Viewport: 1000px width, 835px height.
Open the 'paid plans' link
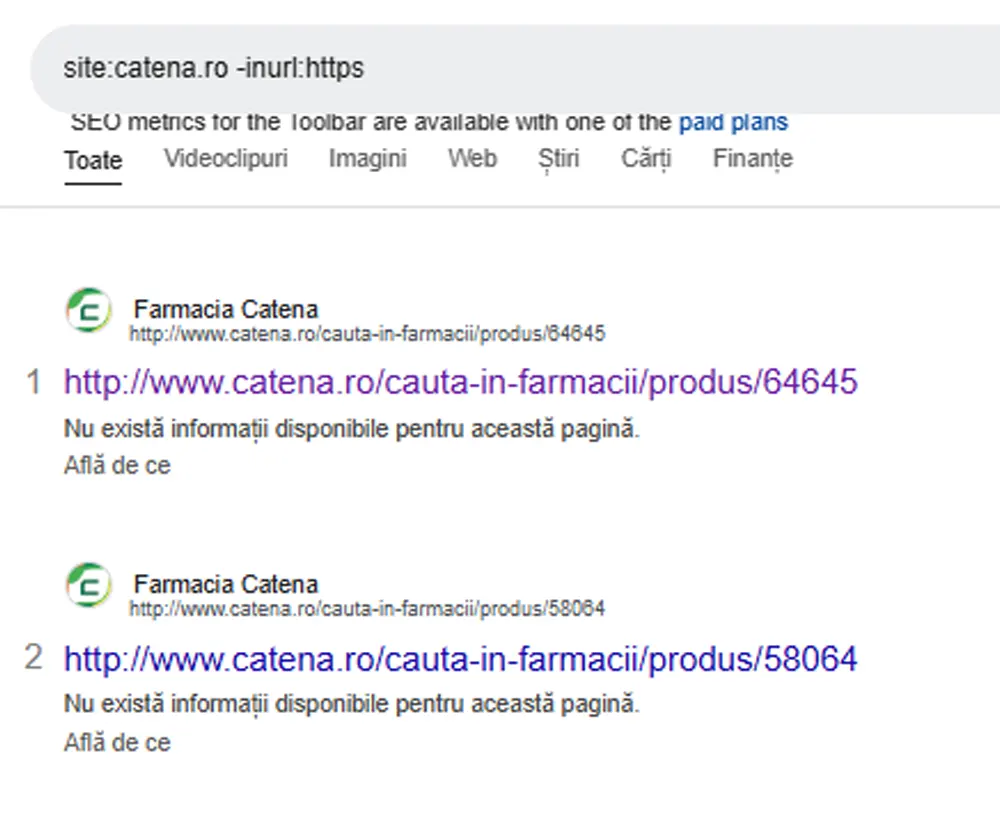click(x=733, y=123)
